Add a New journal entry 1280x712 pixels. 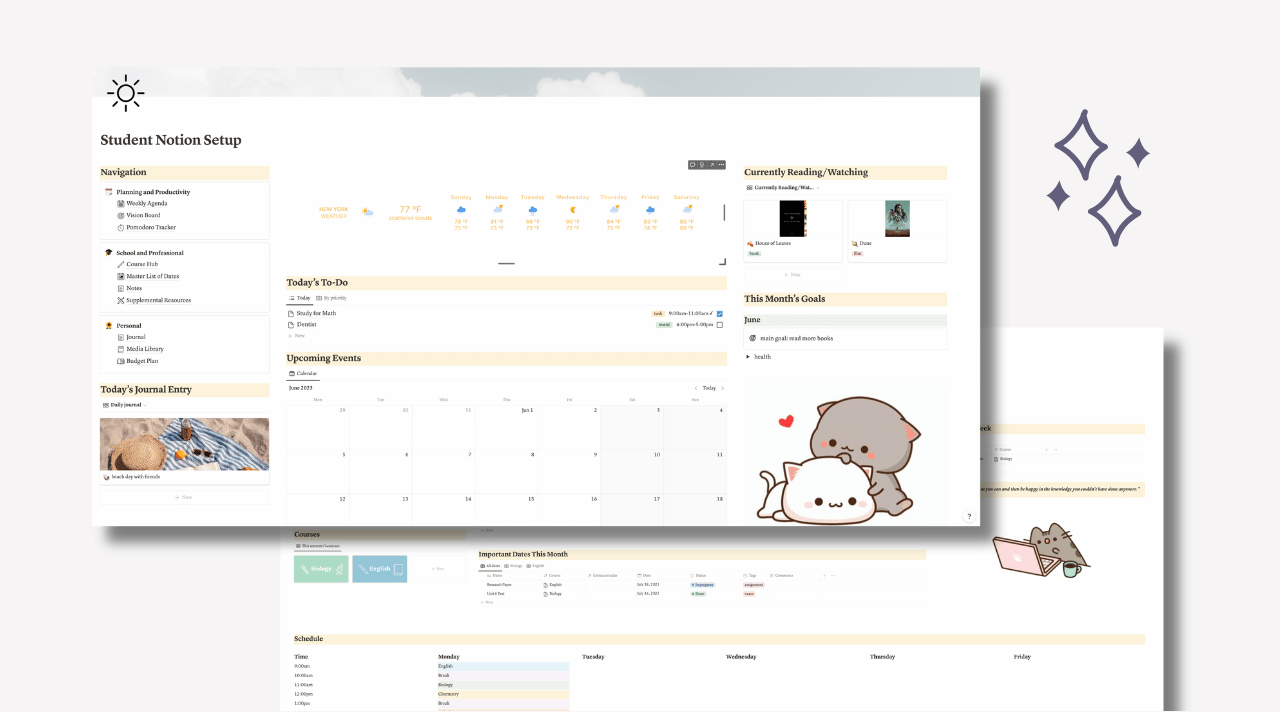184,497
